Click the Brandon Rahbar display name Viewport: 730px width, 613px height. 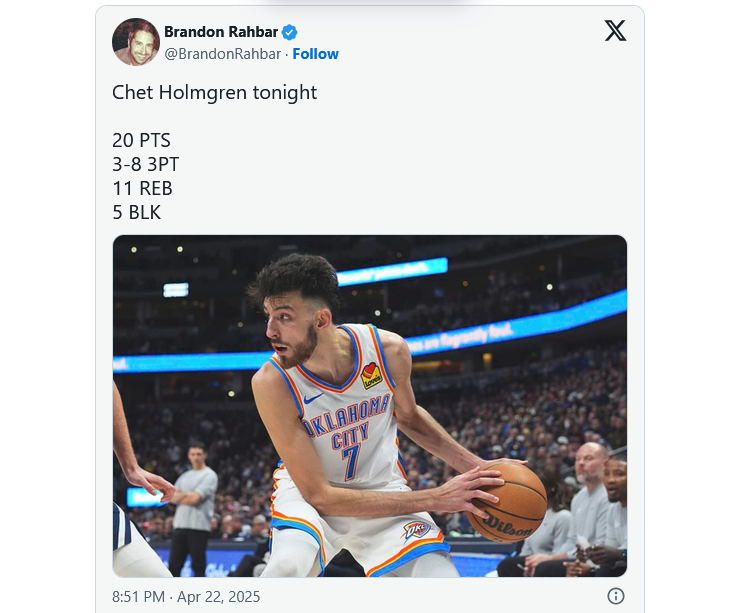tap(221, 33)
